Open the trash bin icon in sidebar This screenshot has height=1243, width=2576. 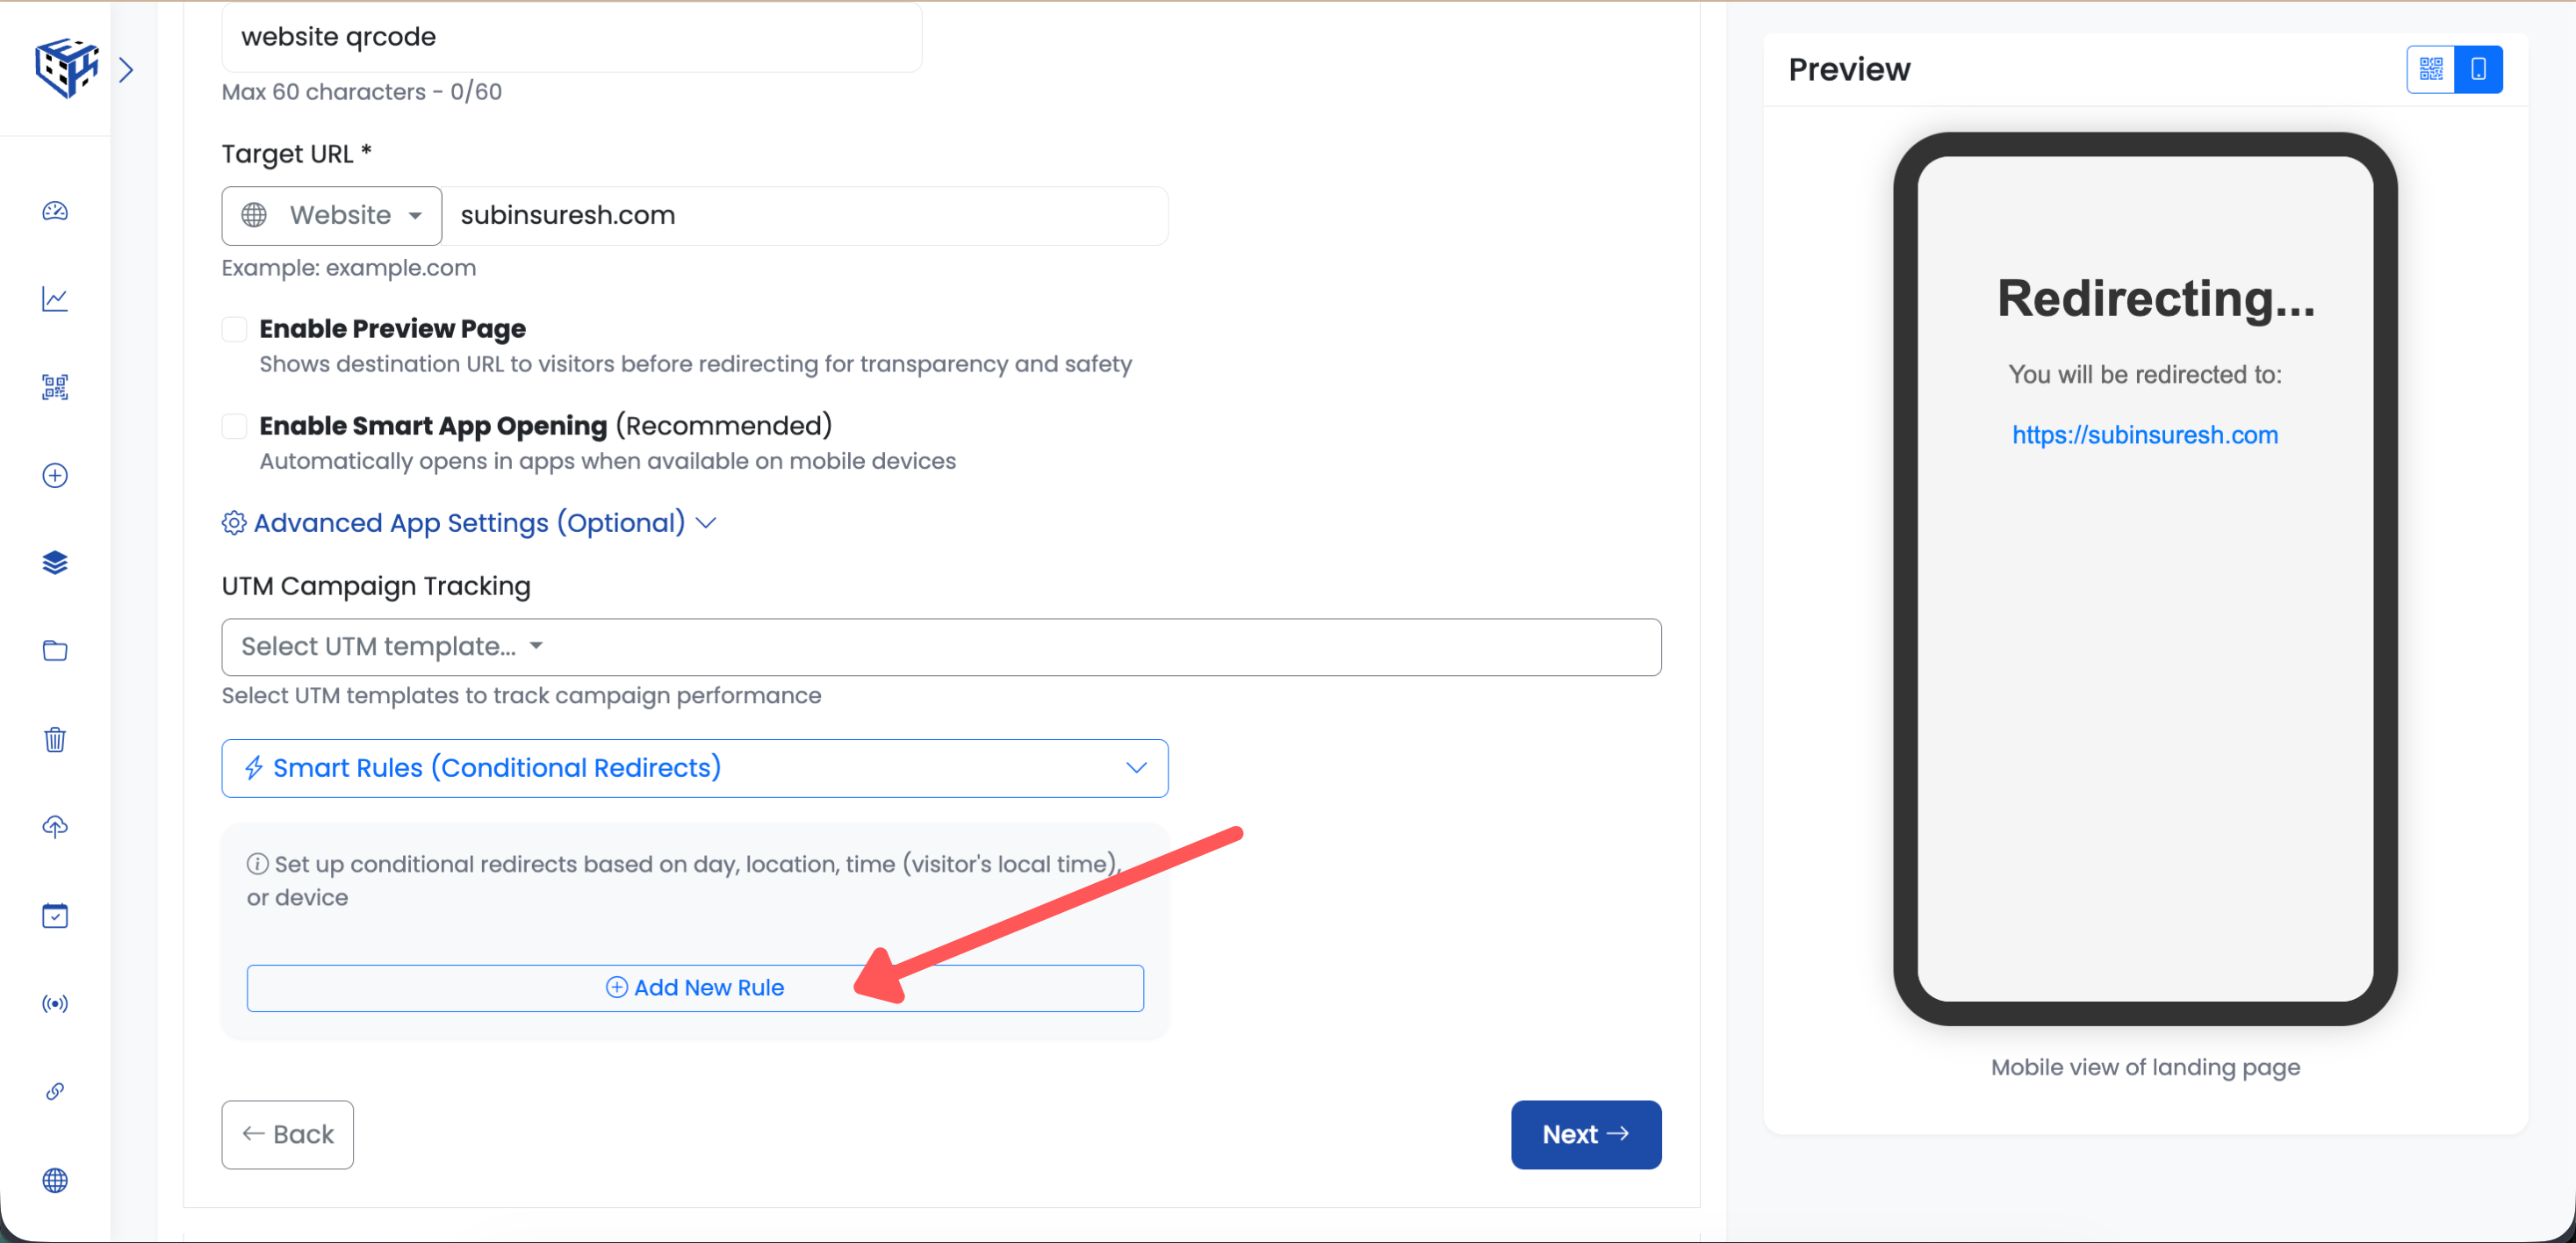point(55,739)
